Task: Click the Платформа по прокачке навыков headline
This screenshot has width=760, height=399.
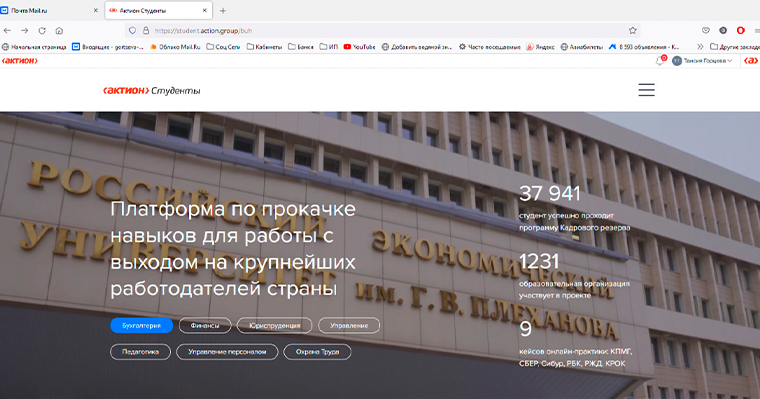Action: 233,249
